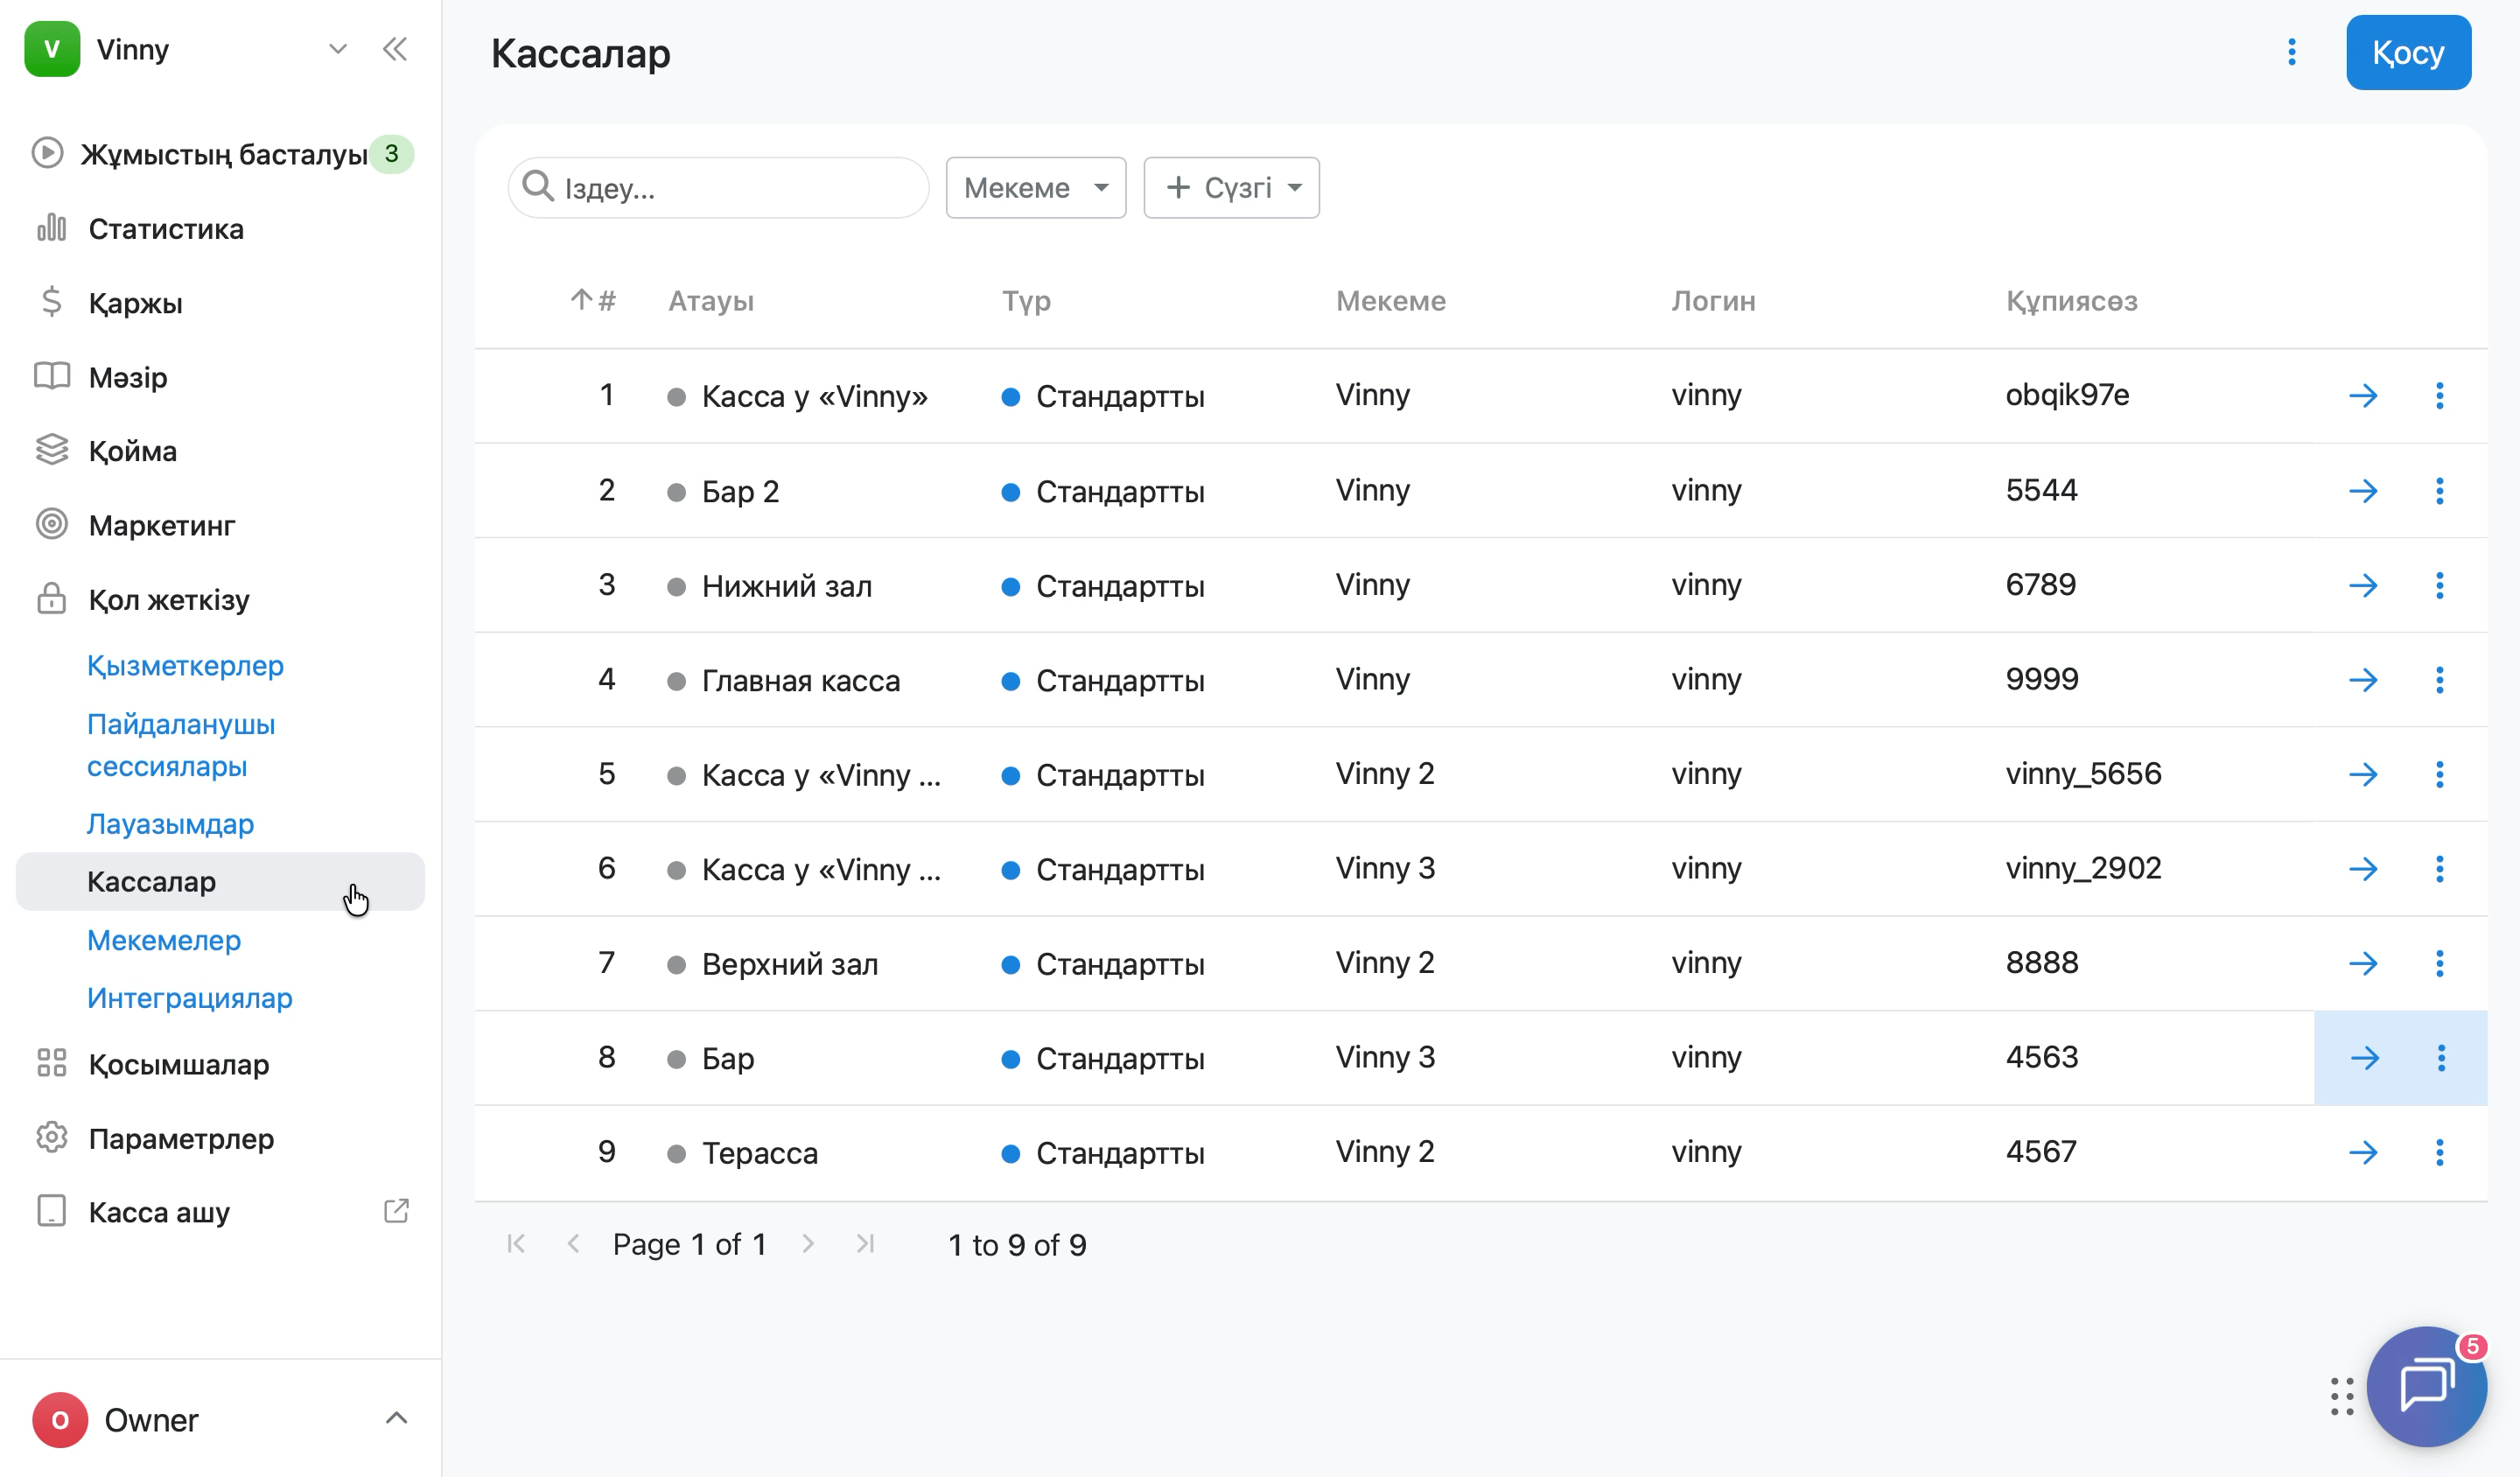
Task: Go to last page pagination icon
Action: point(866,1243)
